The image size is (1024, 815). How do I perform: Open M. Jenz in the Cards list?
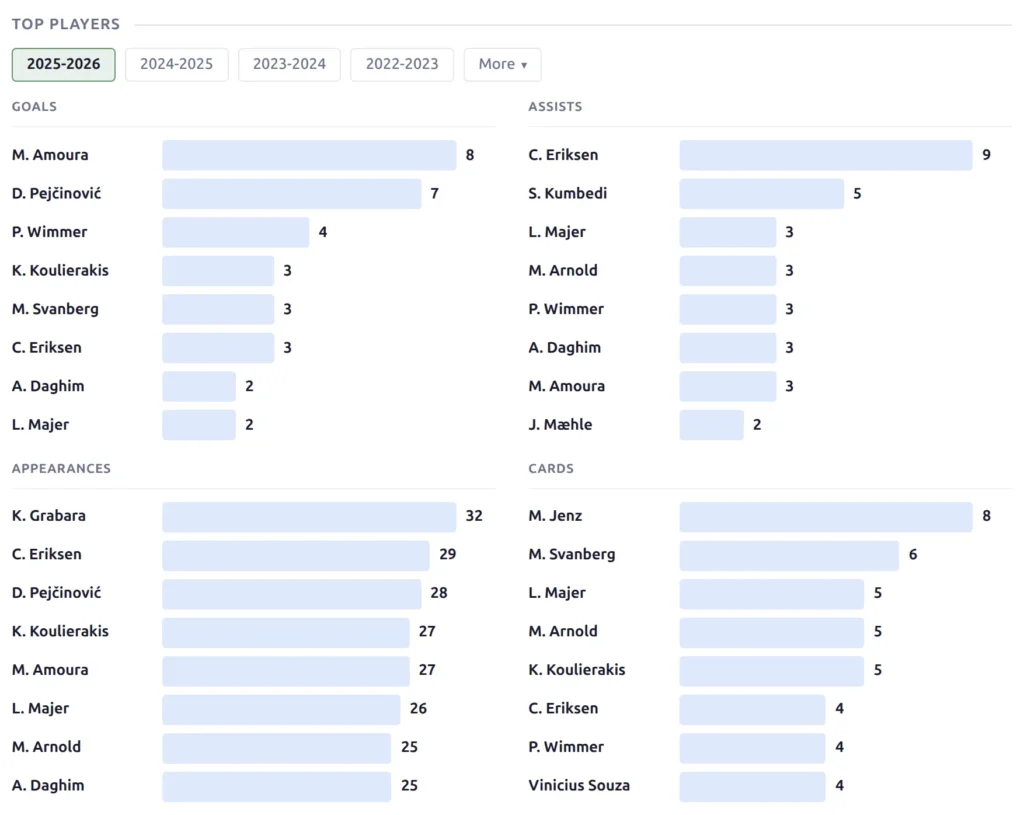pos(555,515)
